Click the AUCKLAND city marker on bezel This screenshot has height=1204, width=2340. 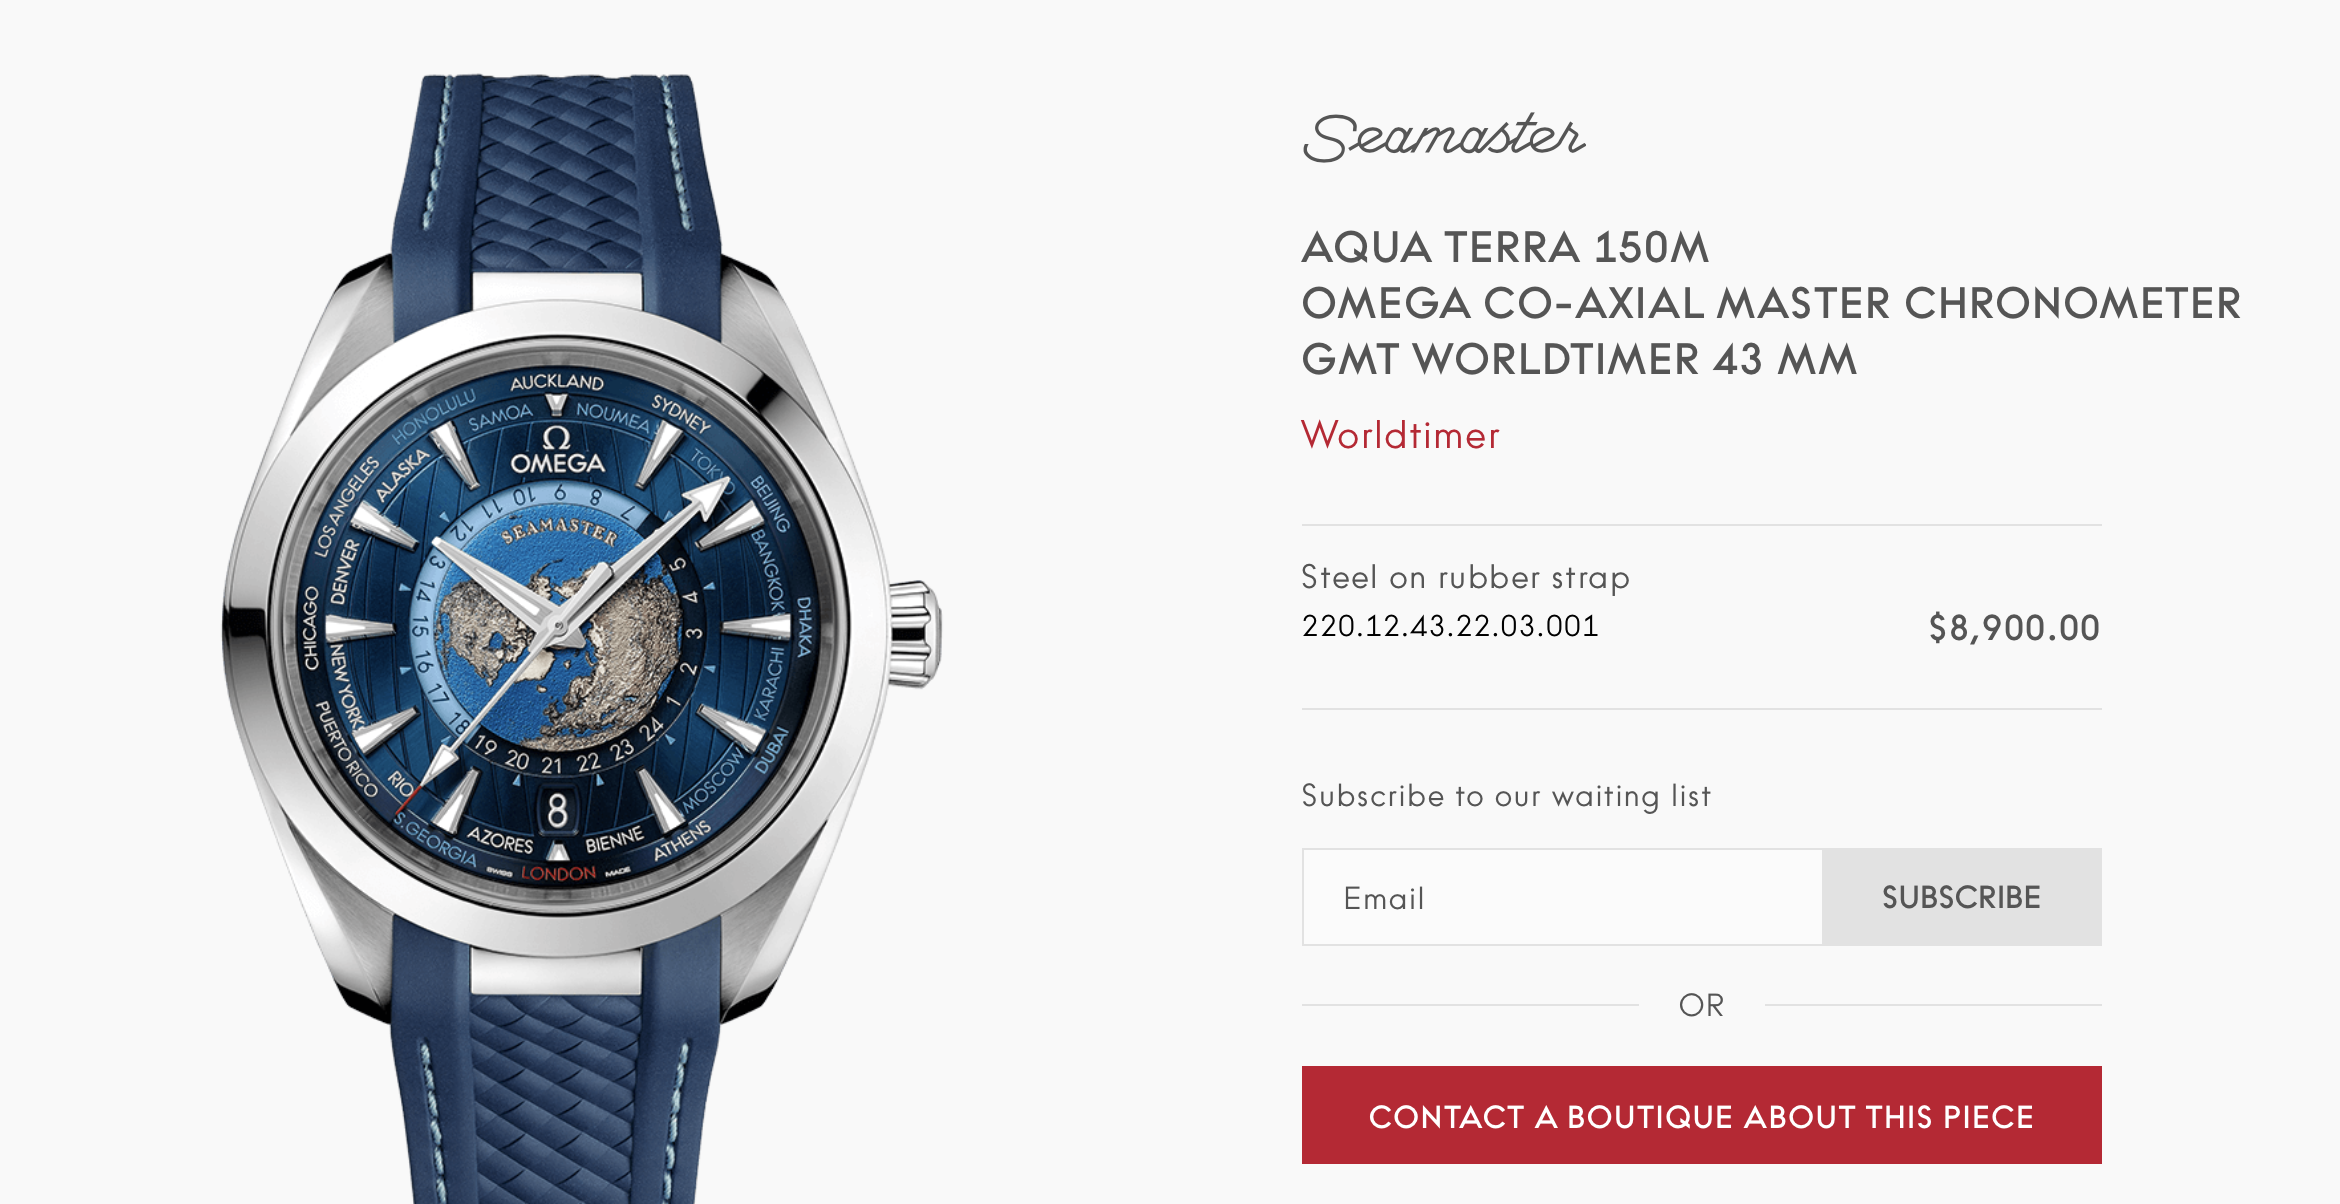(557, 382)
